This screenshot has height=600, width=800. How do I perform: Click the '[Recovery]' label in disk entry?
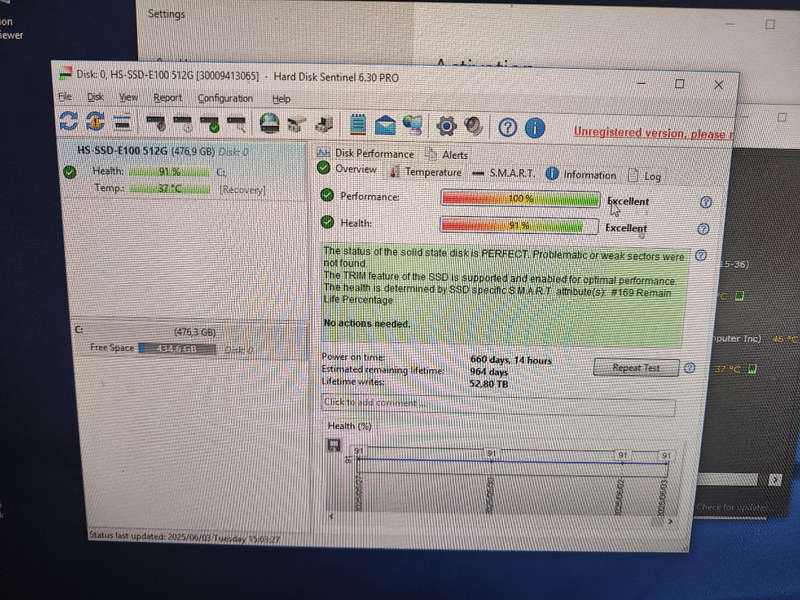pos(242,190)
